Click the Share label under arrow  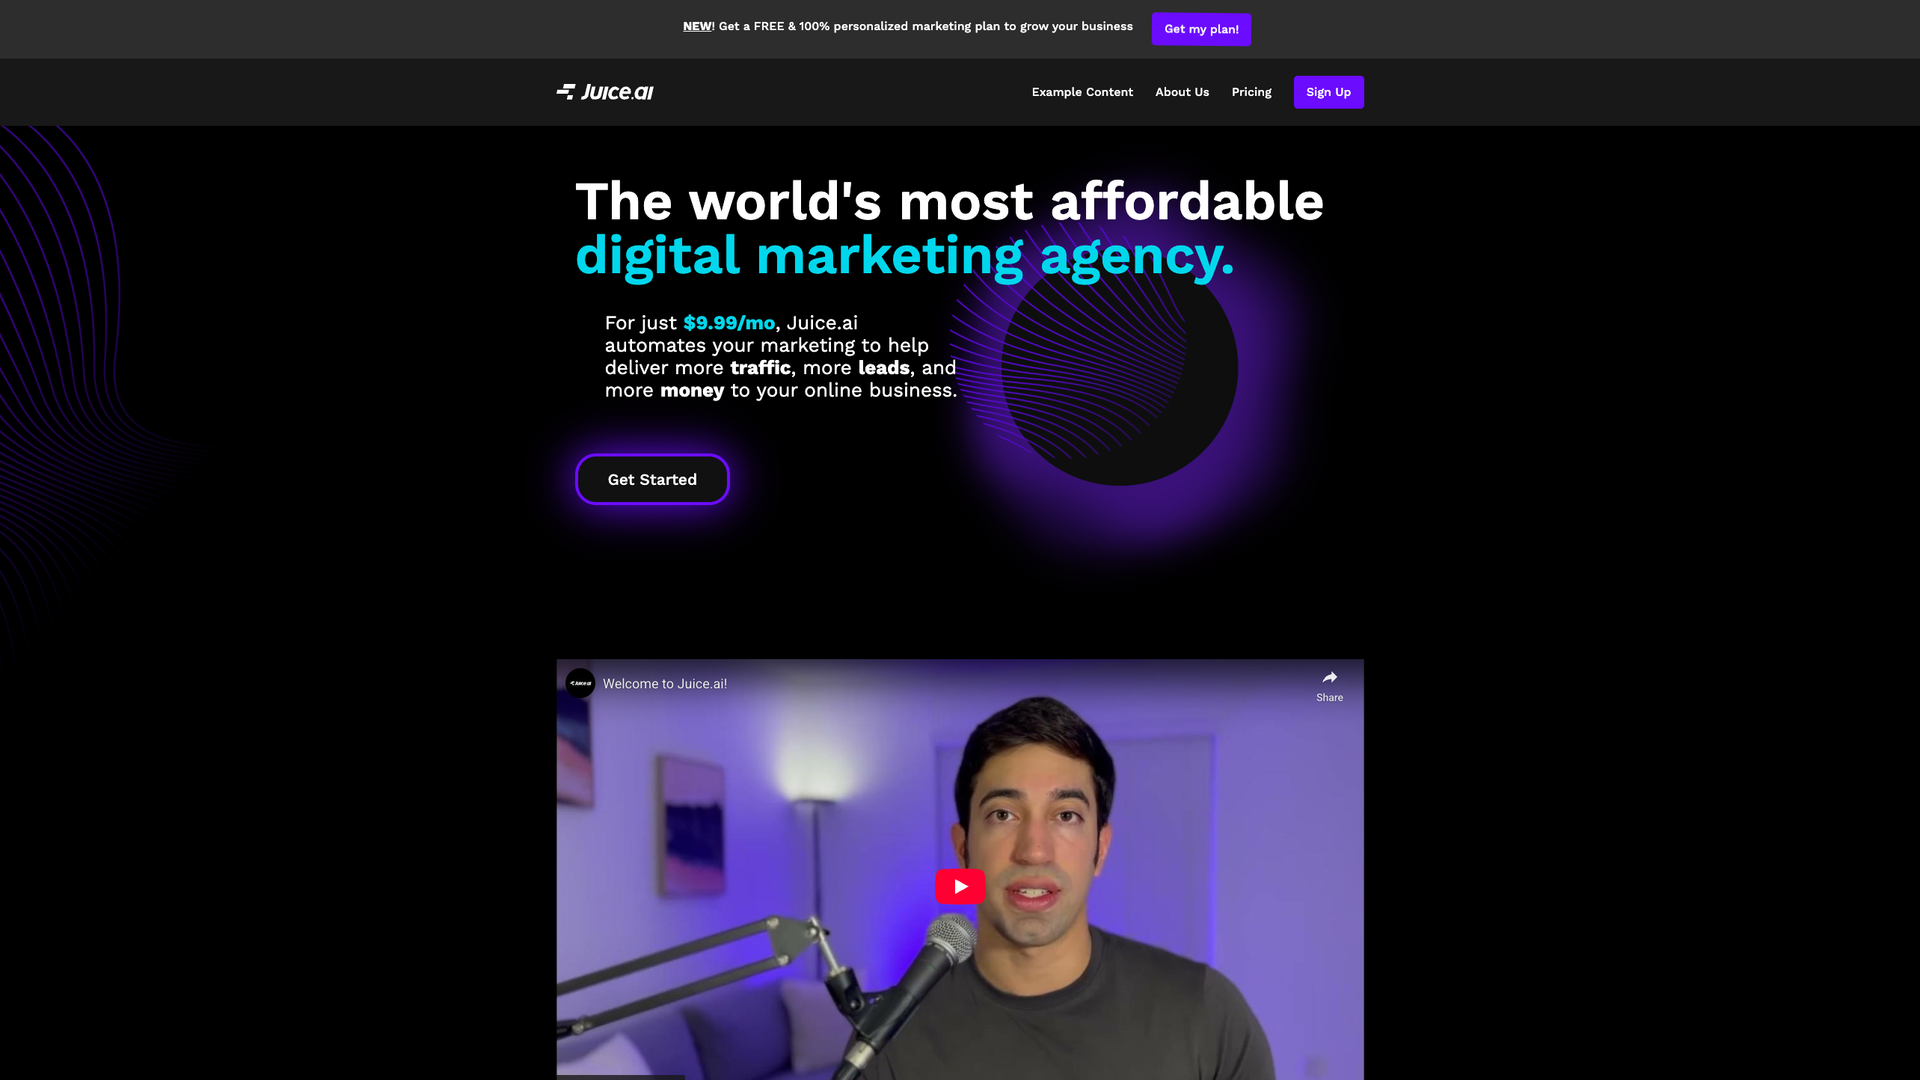pos(1329,698)
